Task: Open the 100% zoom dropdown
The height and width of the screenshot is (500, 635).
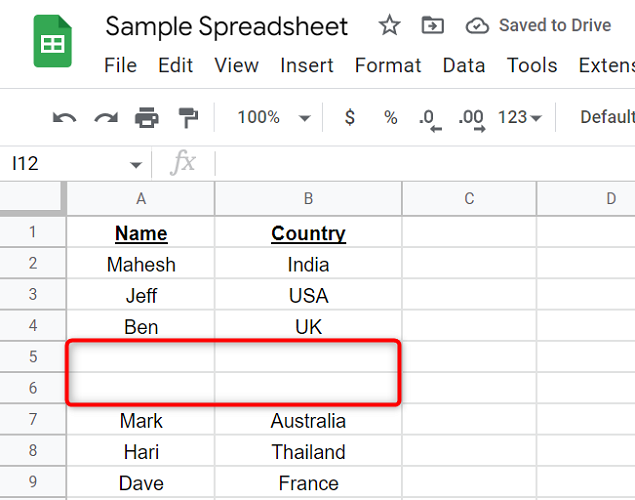Action: [x=274, y=117]
